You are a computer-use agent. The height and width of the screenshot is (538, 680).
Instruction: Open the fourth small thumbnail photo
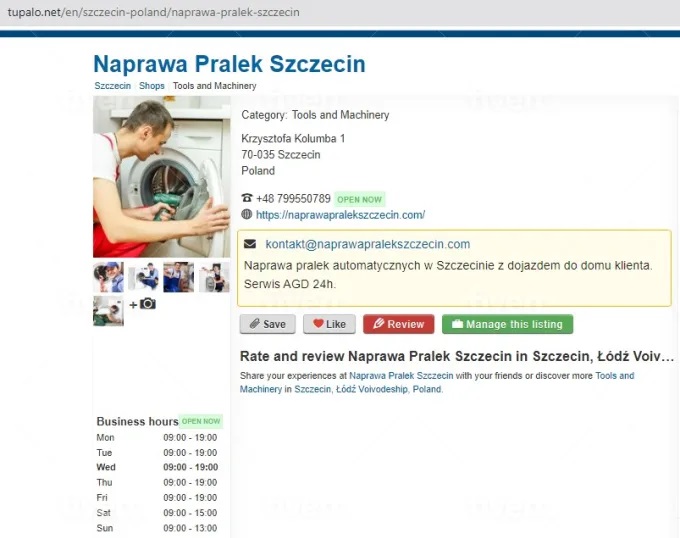click(x=214, y=277)
